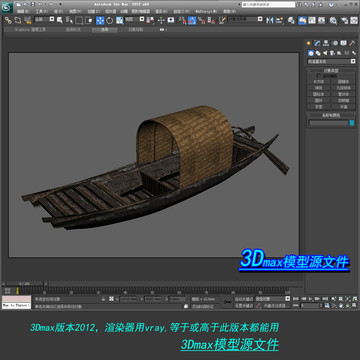Open the Rendering (渲染) menu

click(161, 11)
